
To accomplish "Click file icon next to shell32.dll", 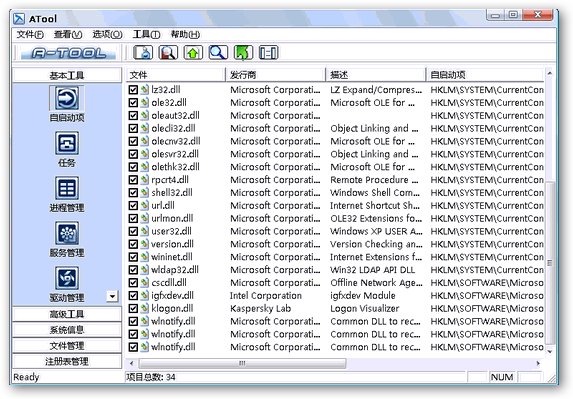I will click(145, 193).
